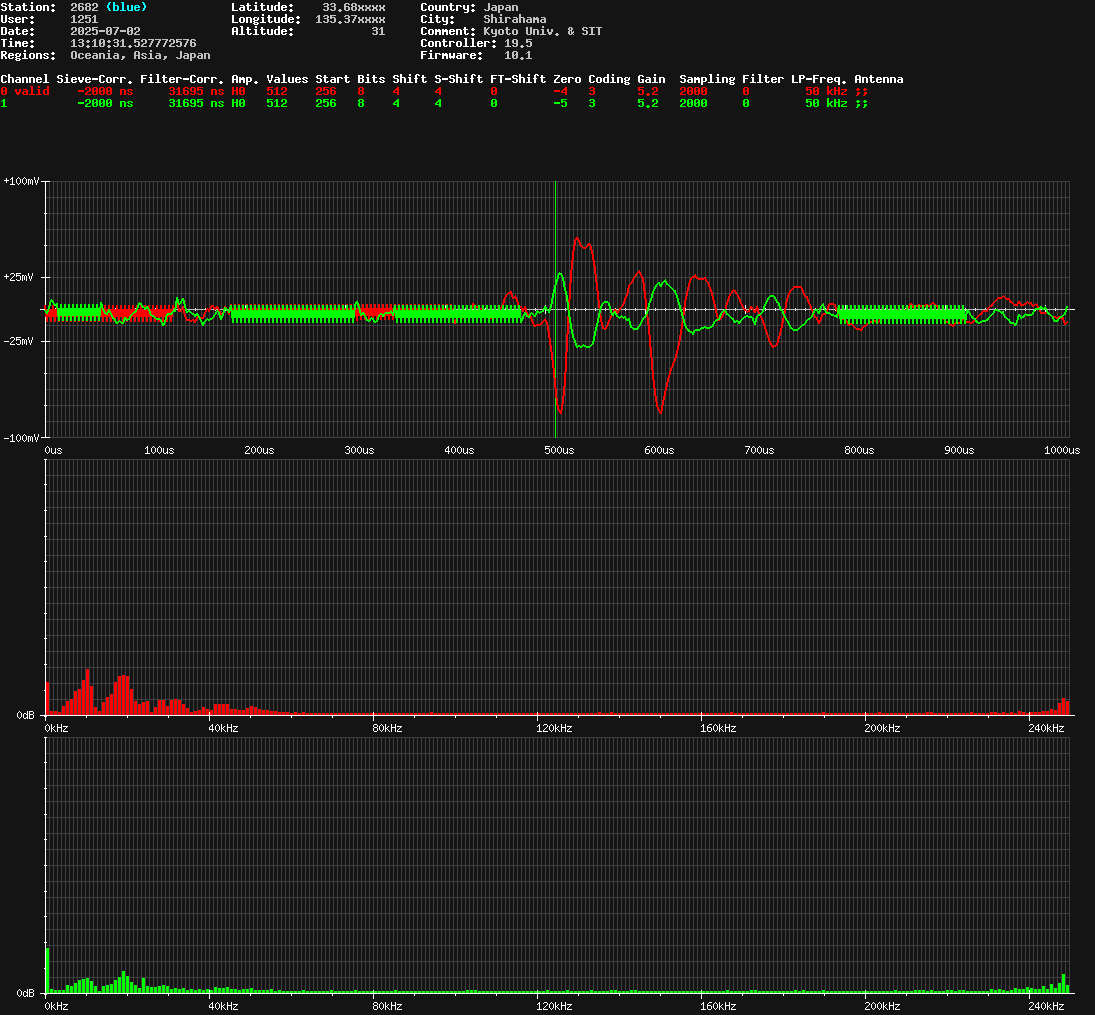
Task: Click the comment Kyoto Univ. & SIT
Action: pos(543,31)
